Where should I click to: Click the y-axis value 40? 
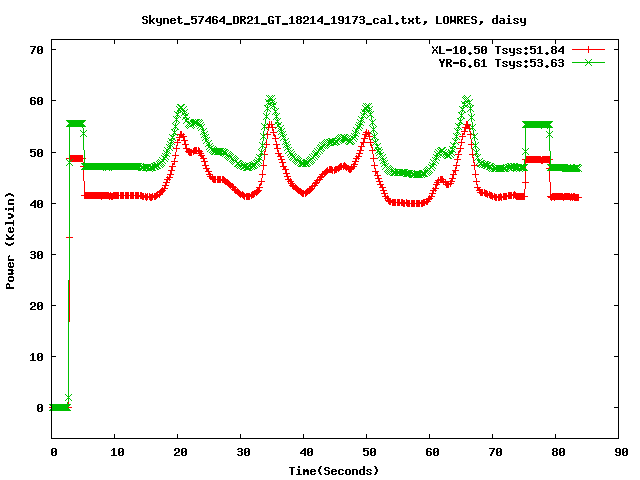(x=36, y=204)
